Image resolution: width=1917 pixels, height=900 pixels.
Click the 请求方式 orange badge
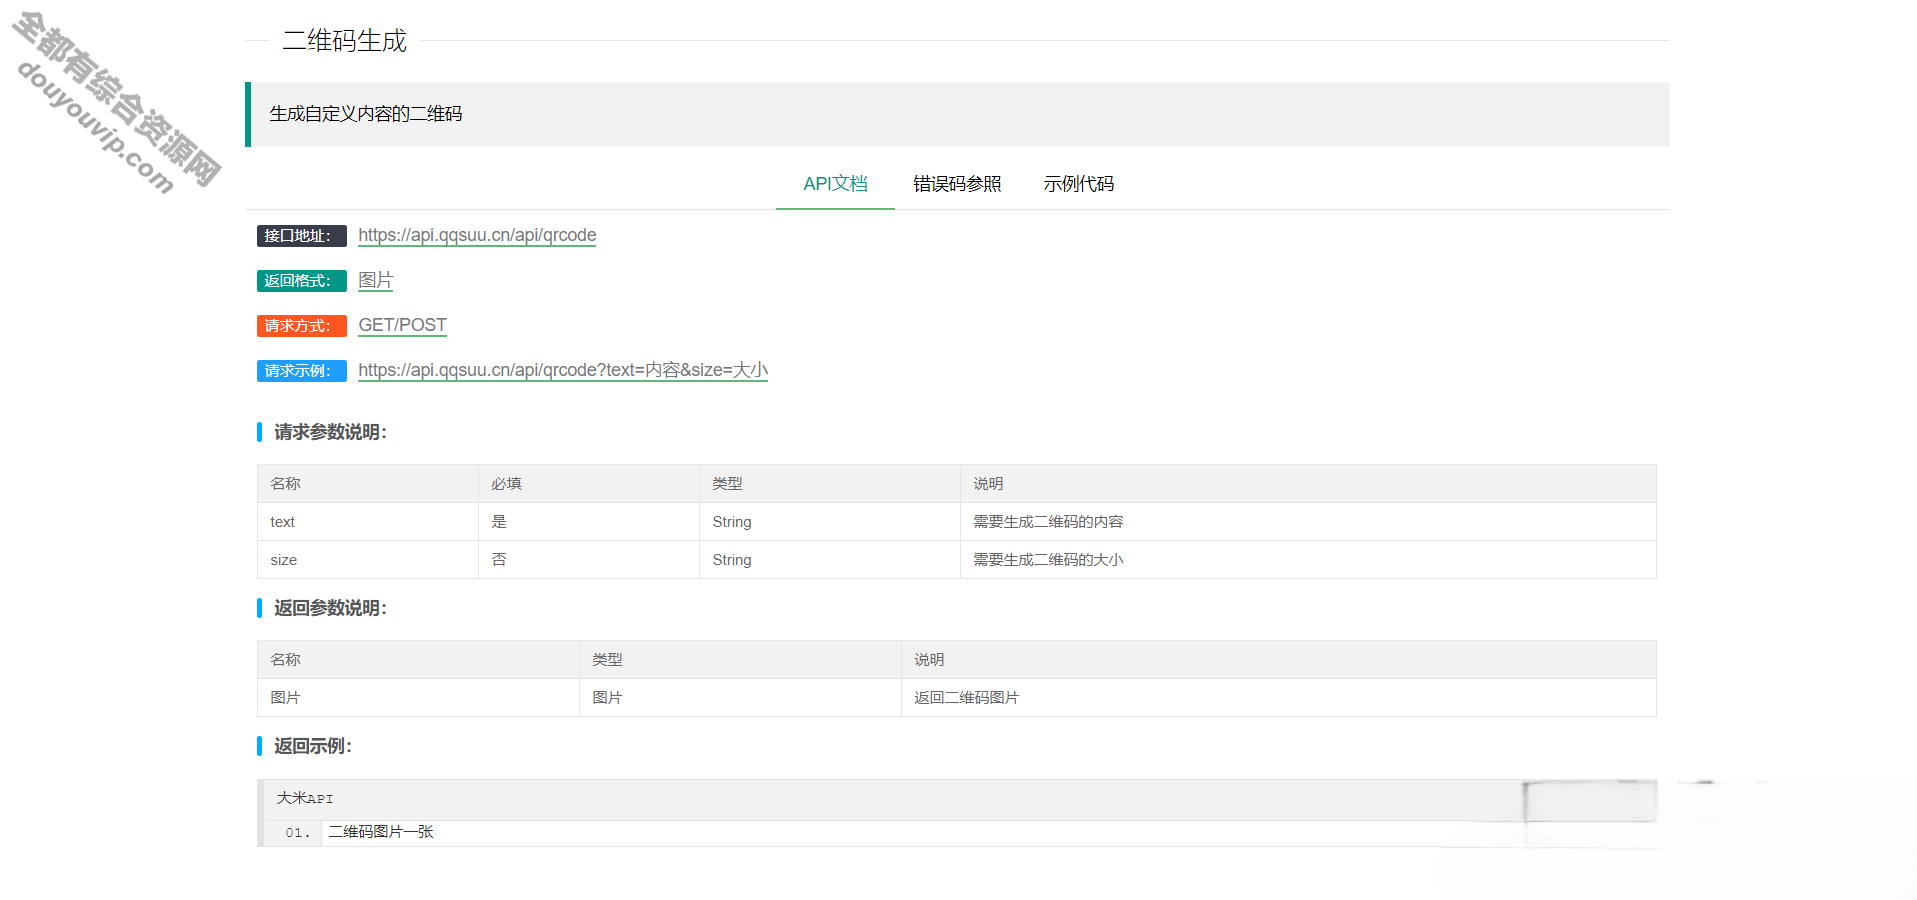(301, 326)
